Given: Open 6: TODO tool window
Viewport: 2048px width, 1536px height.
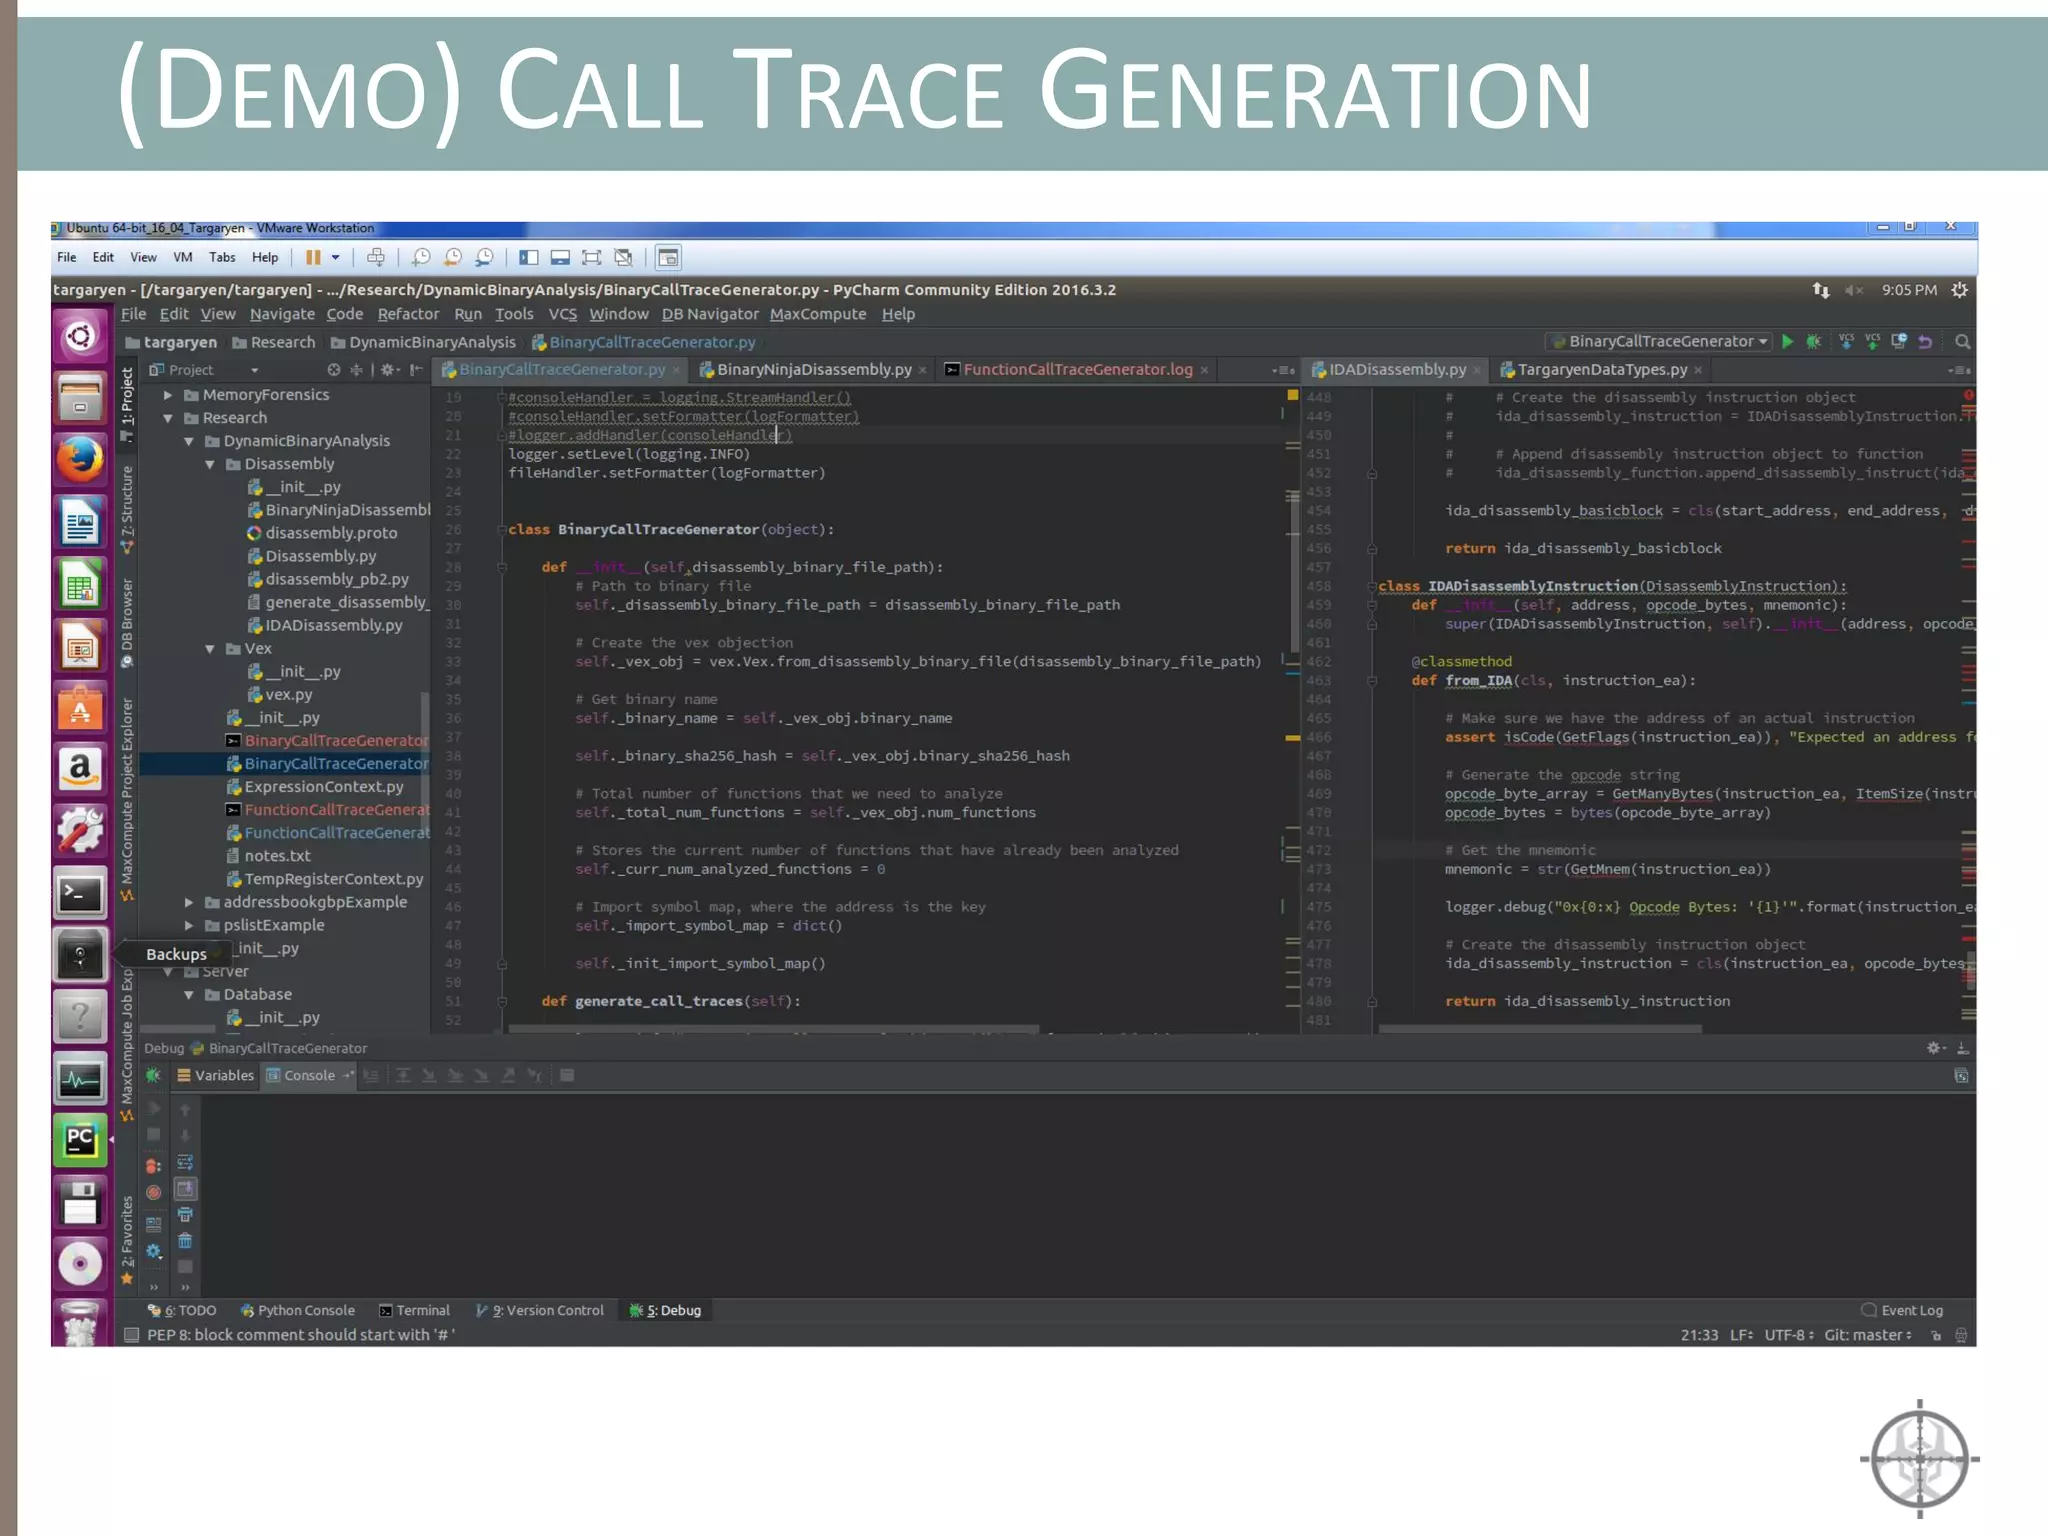Looking at the screenshot, I should (x=182, y=1311).
